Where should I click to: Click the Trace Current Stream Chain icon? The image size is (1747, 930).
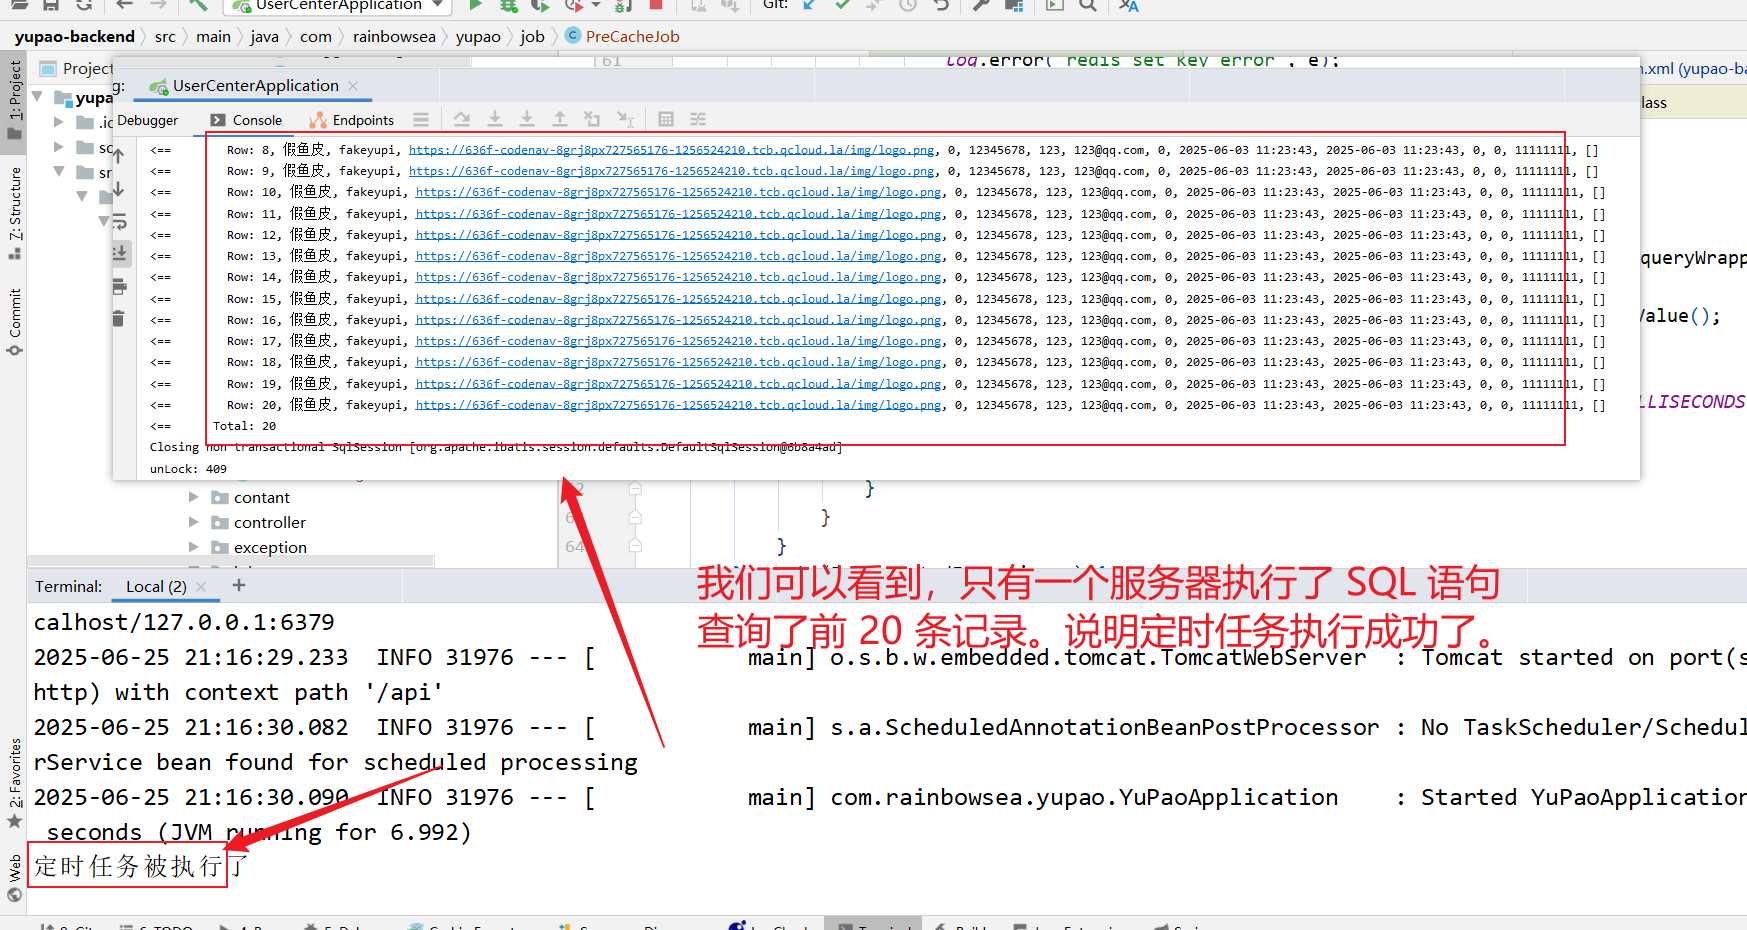tap(698, 120)
